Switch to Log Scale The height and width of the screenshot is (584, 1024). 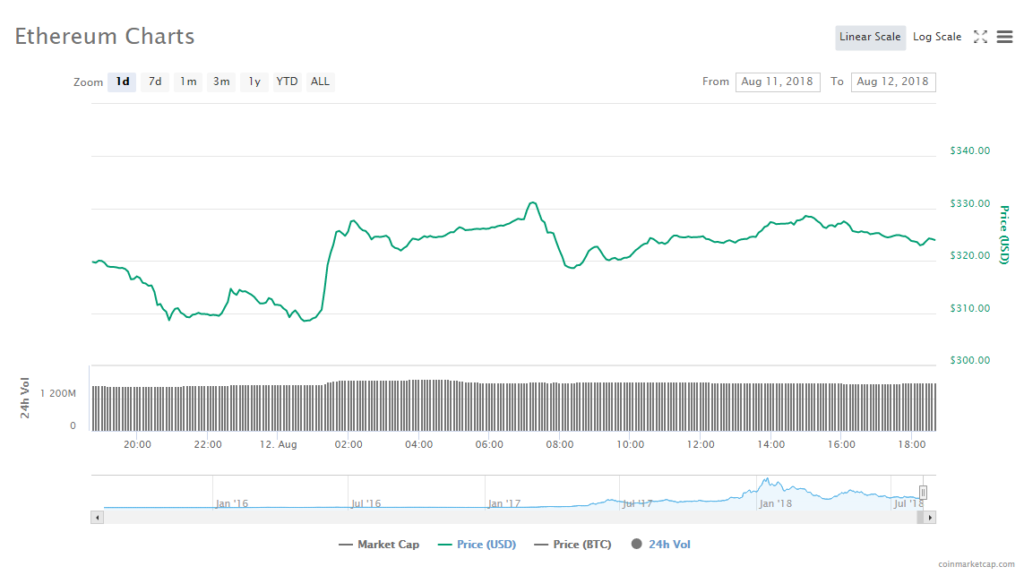[x=937, y=37]
